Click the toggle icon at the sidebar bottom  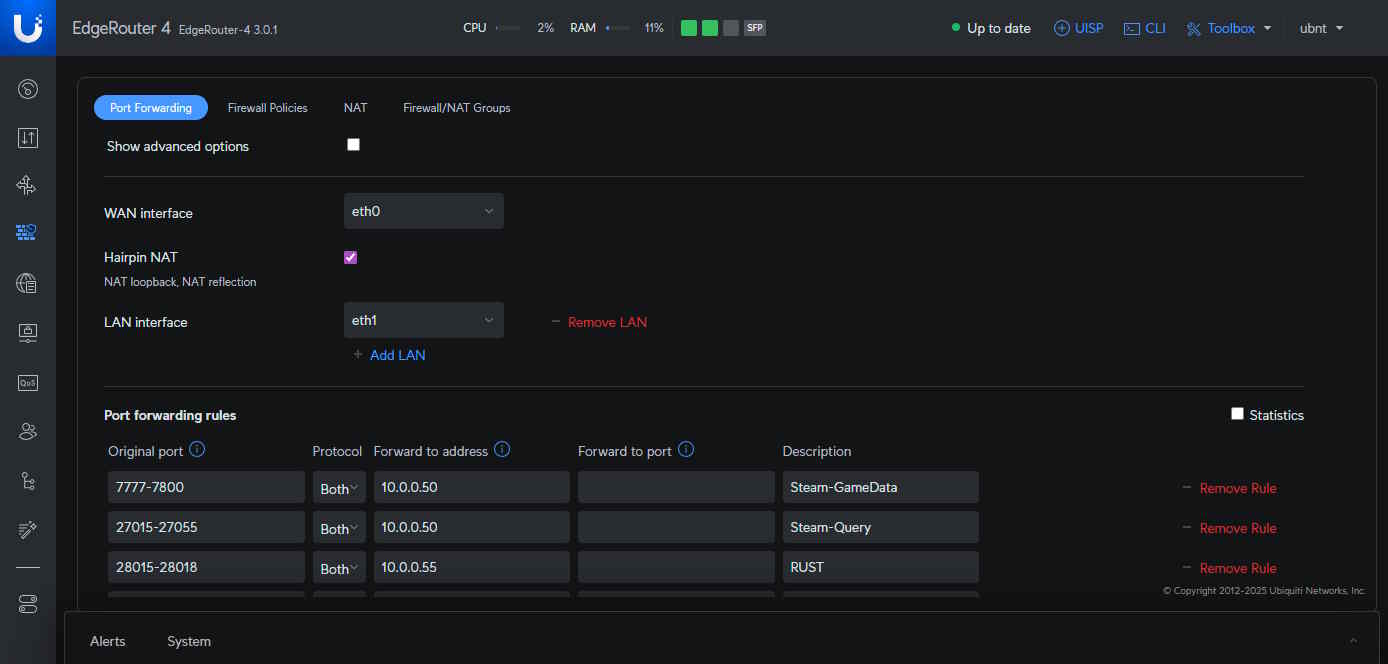28,604
